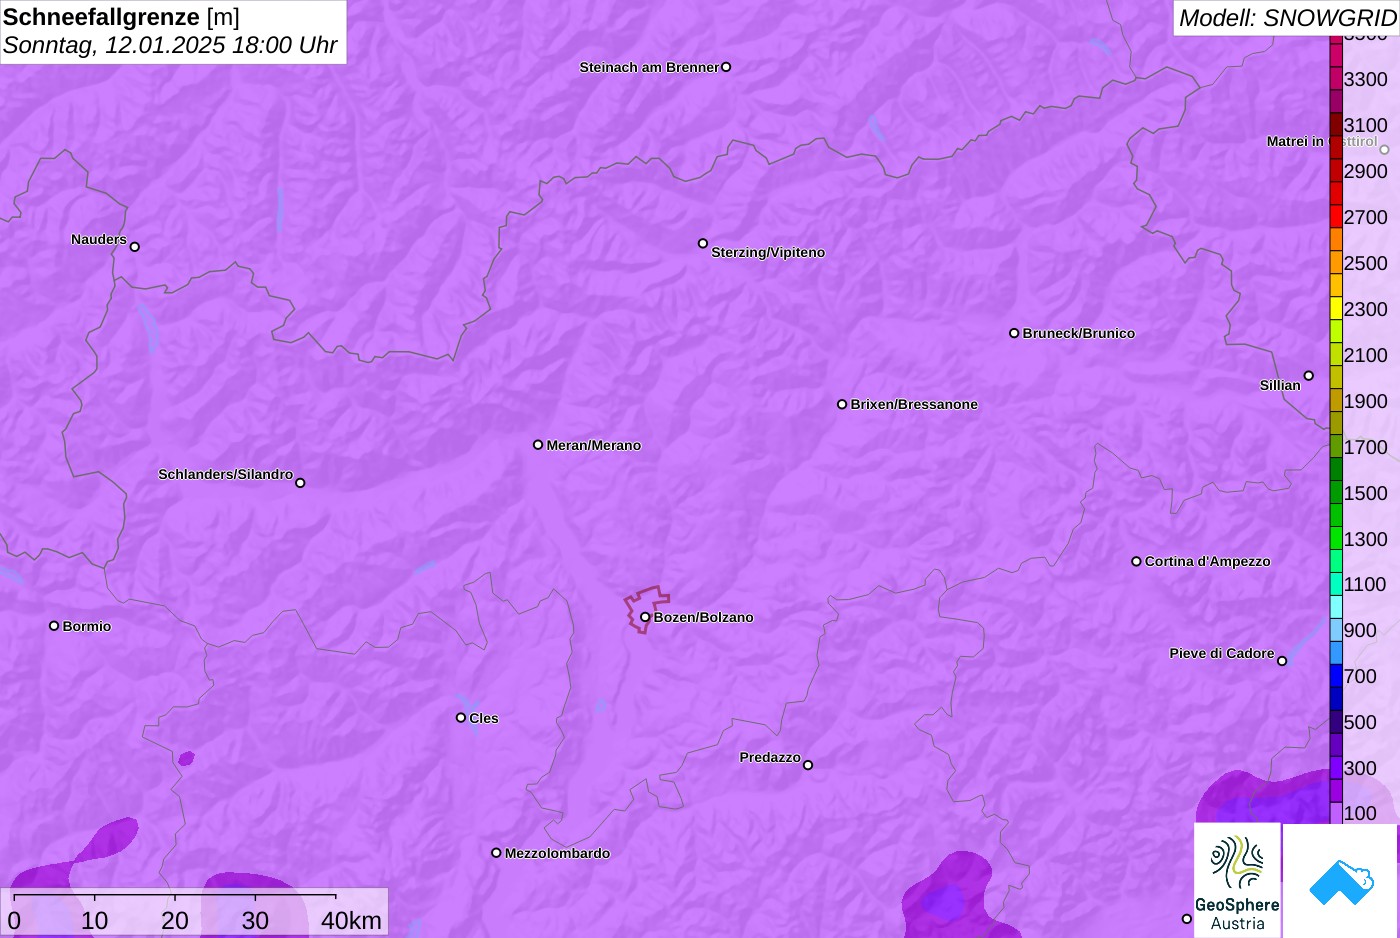
Task: Click the 'Meran/Merano' label text
Action: pos(593,445)
